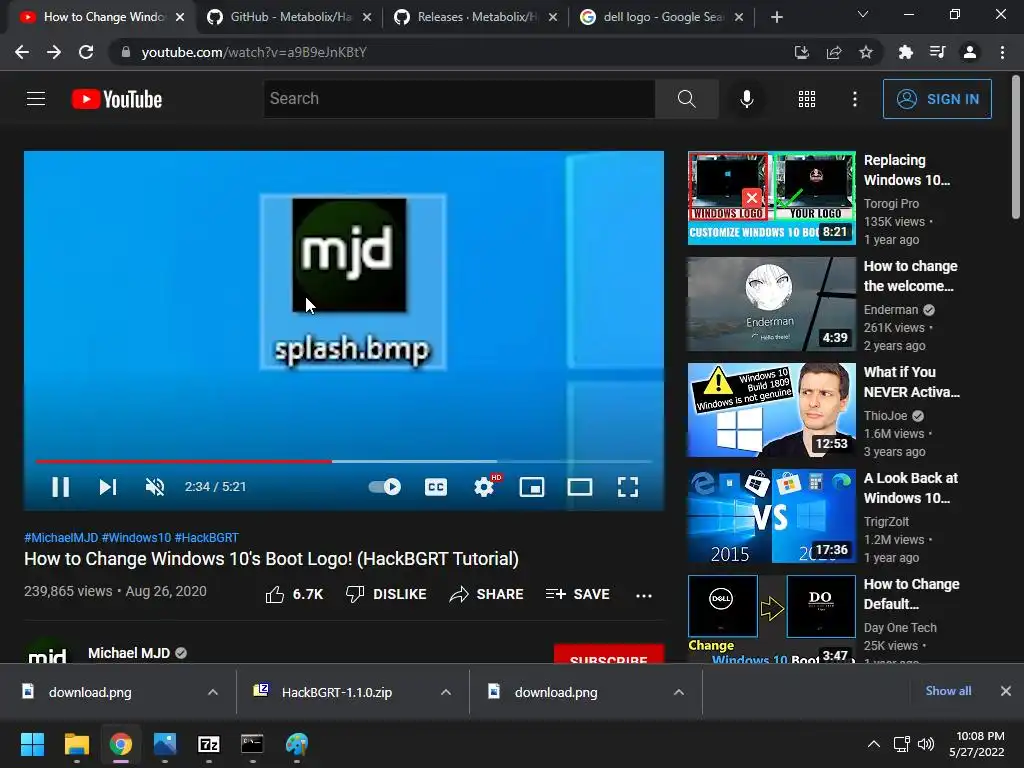Subscribe to Michael MJD channel

click(x=609, y=655)
